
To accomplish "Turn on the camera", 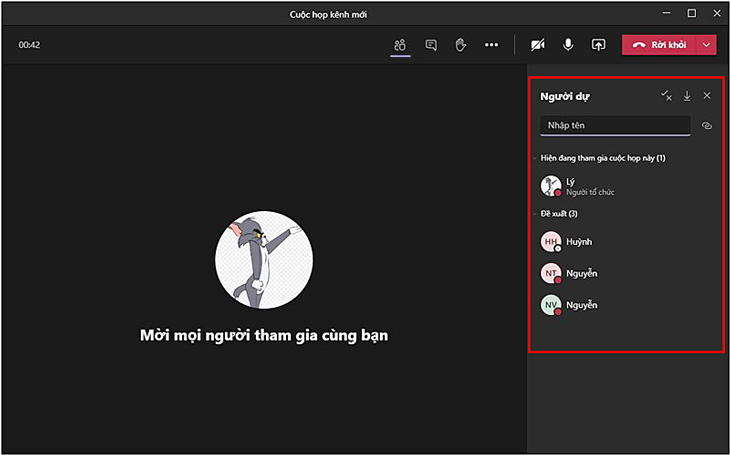I will (538, 45).
